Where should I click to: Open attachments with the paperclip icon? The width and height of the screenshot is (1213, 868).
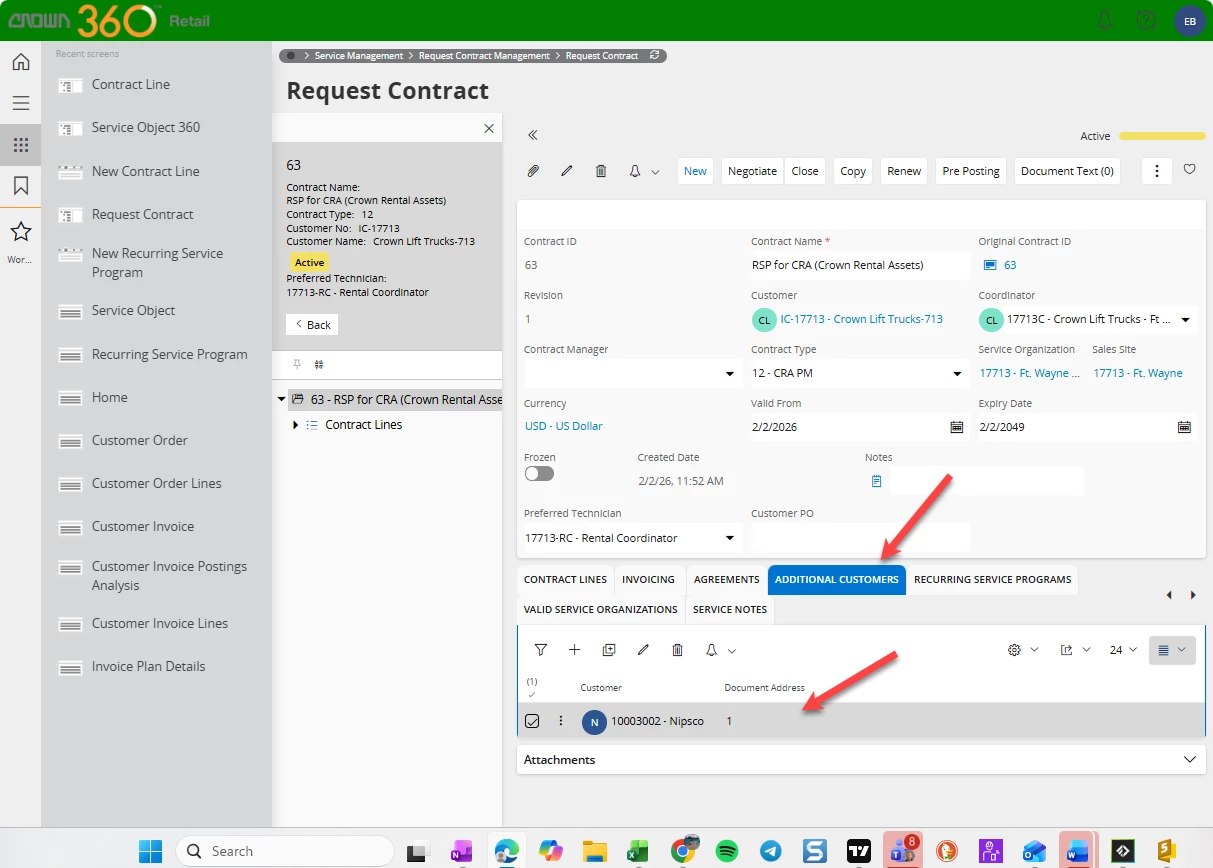pyautogui.click(x=533, y=171)
